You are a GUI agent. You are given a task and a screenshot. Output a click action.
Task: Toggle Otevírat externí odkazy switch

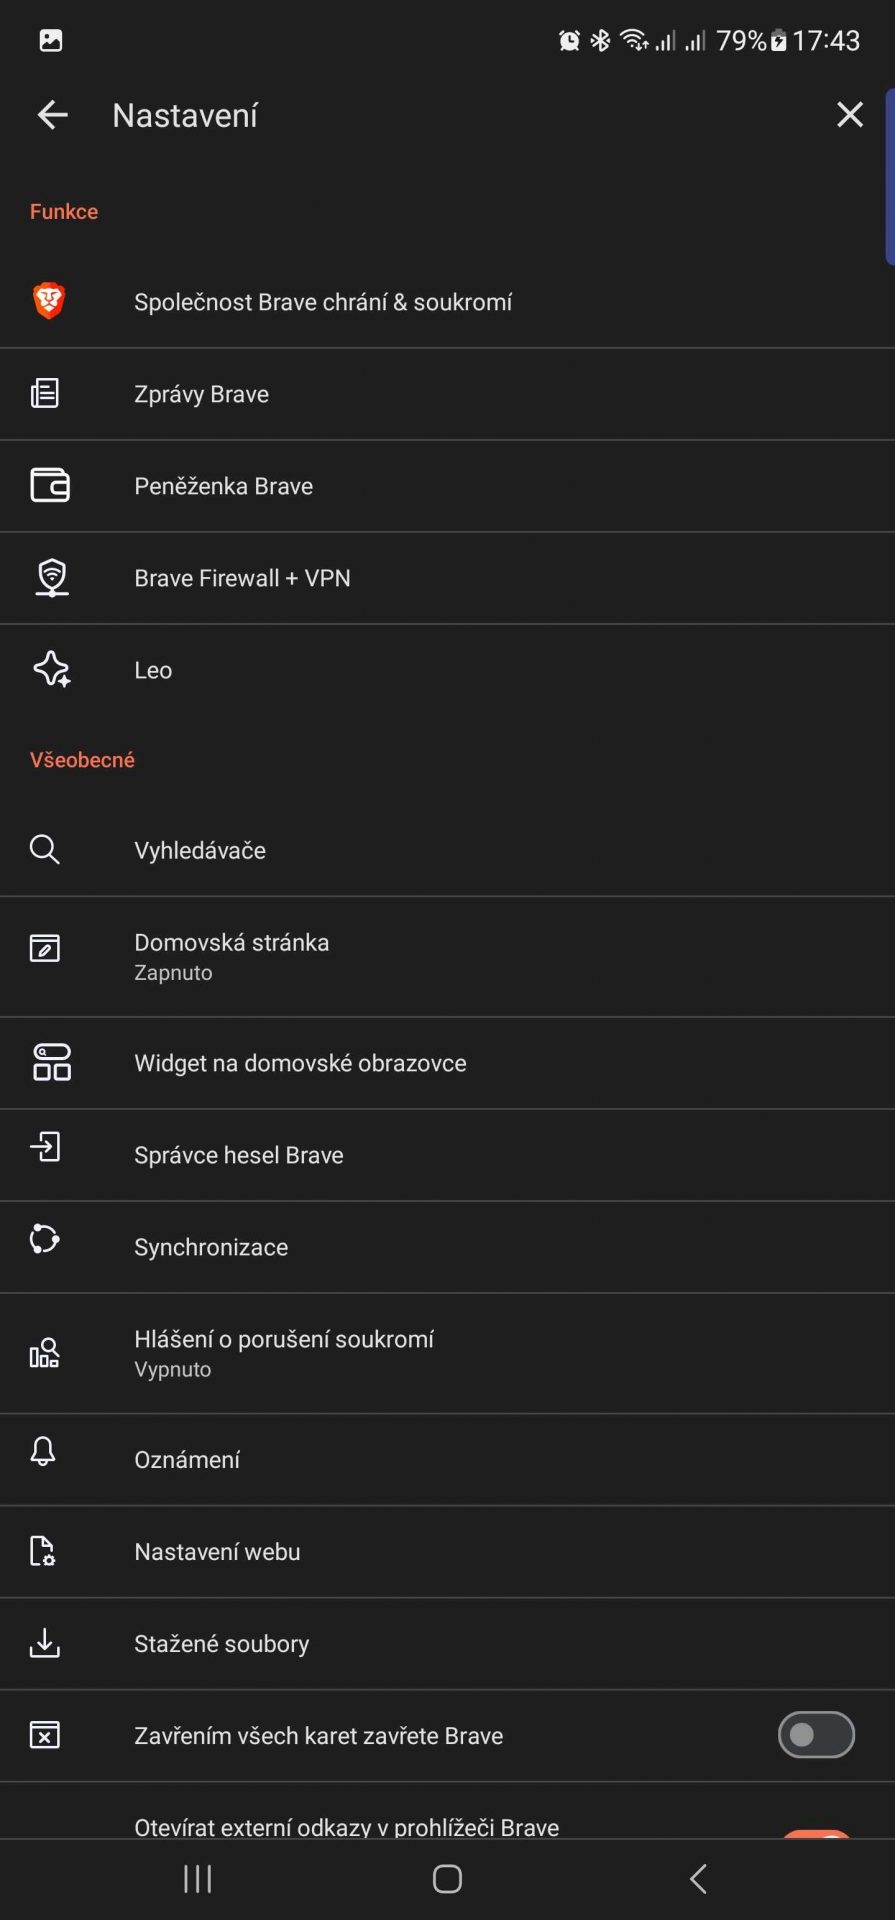[x=816, y=1832]
